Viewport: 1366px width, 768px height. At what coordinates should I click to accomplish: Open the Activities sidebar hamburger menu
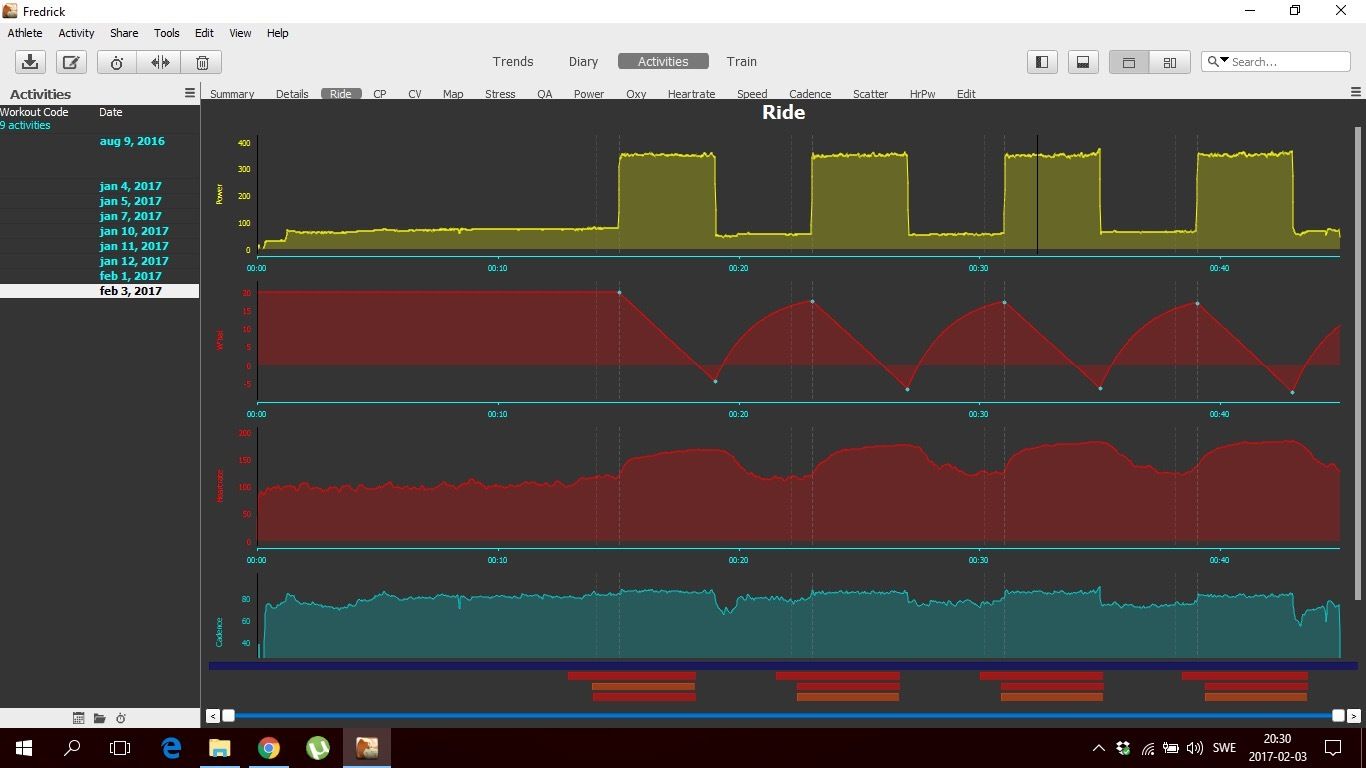(190, 93)
